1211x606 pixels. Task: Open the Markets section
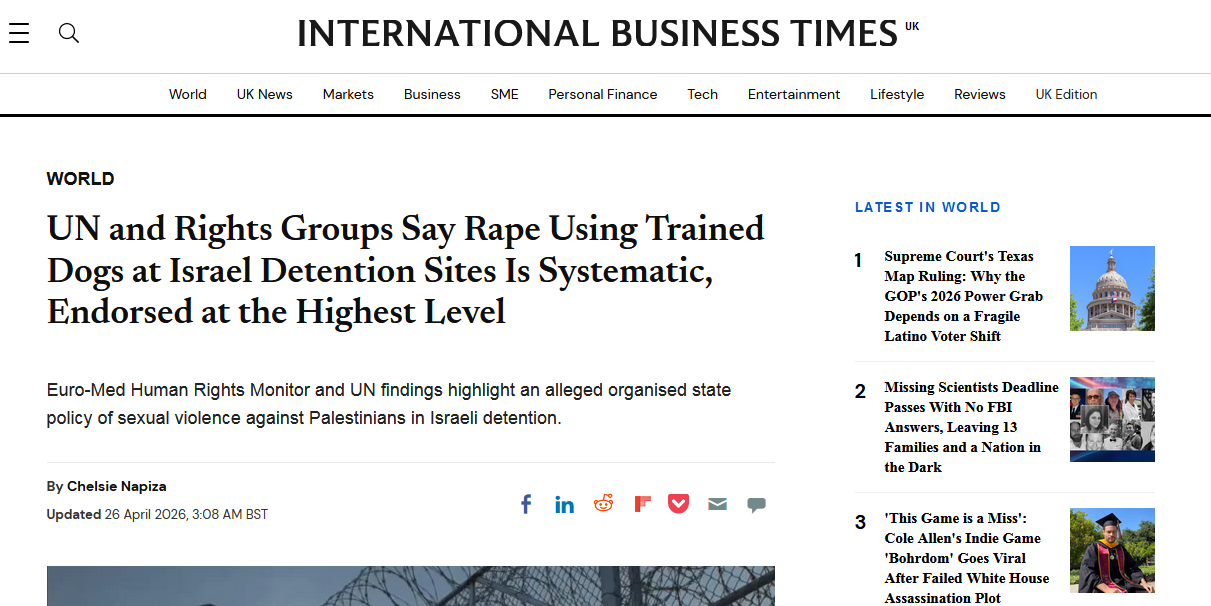point(348,94)
